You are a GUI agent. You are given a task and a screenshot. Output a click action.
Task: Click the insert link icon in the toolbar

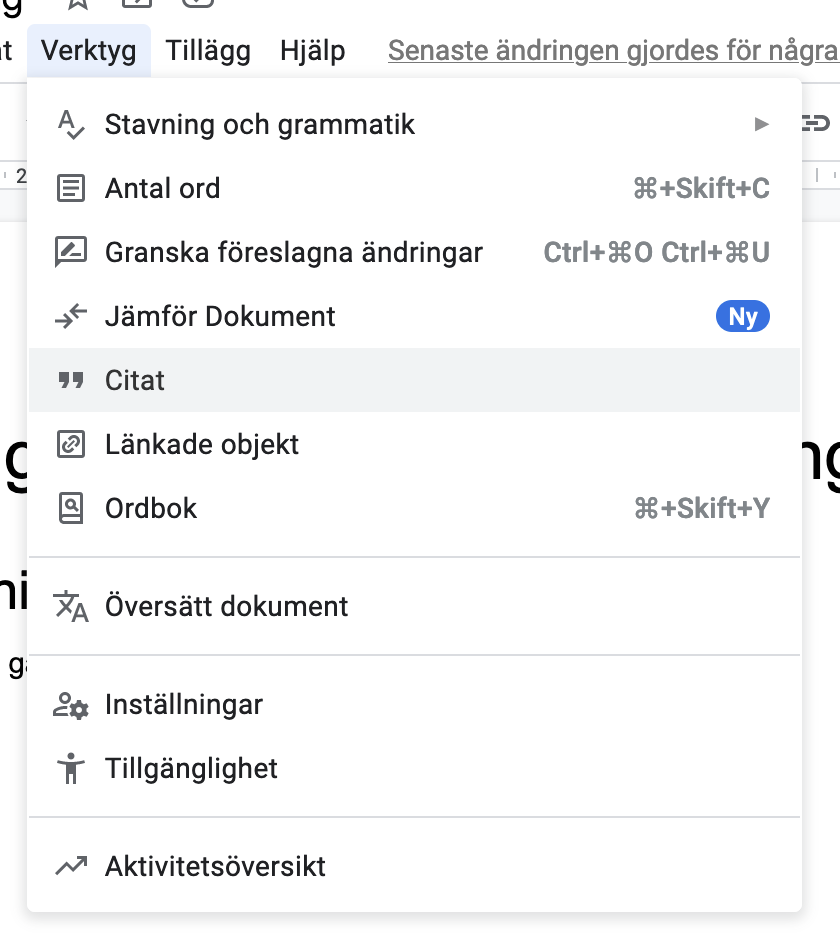click(x=816, y=123)
